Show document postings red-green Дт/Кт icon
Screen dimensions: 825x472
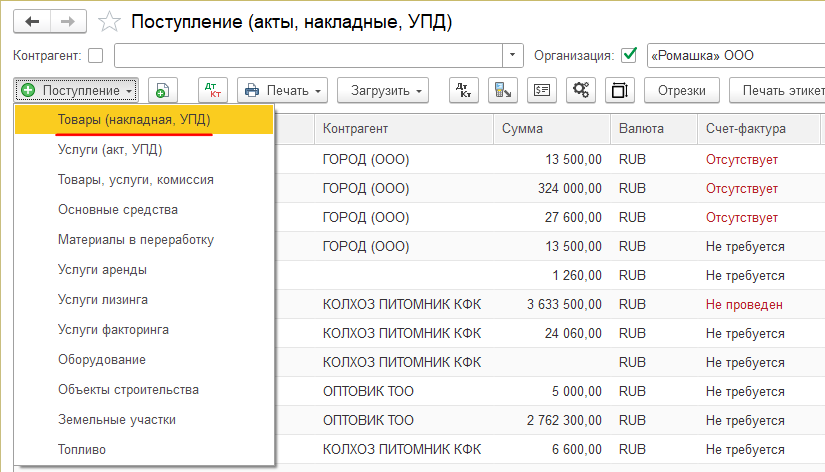pyautogui.click(x=213, y=90)
